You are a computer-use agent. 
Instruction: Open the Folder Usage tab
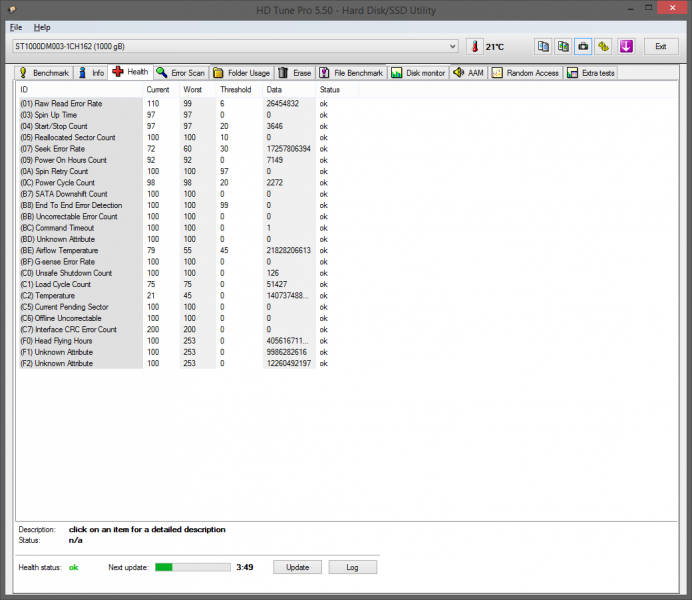[241, 73]
